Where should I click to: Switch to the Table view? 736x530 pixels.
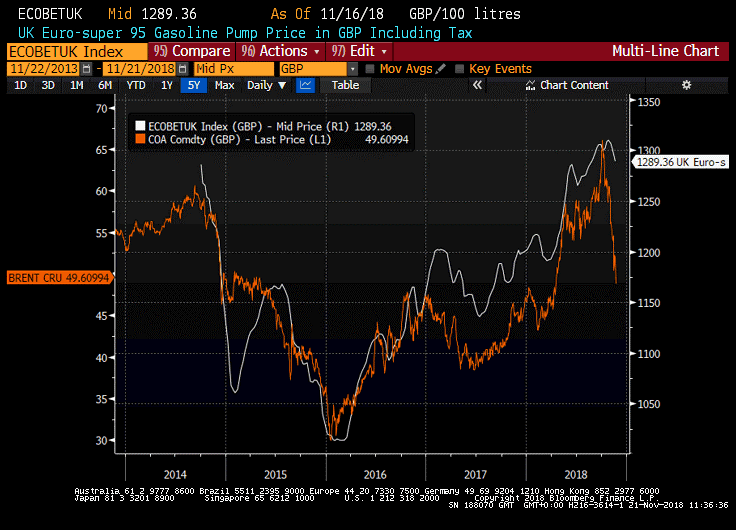click(x=345, y=85)
